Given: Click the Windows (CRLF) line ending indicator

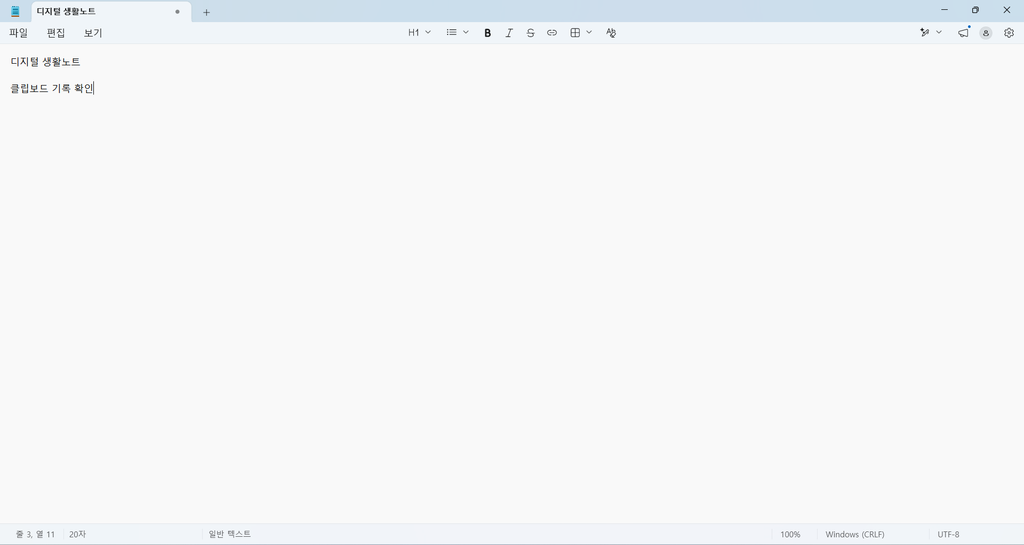Looking at the screenshot, I should 855,534.
